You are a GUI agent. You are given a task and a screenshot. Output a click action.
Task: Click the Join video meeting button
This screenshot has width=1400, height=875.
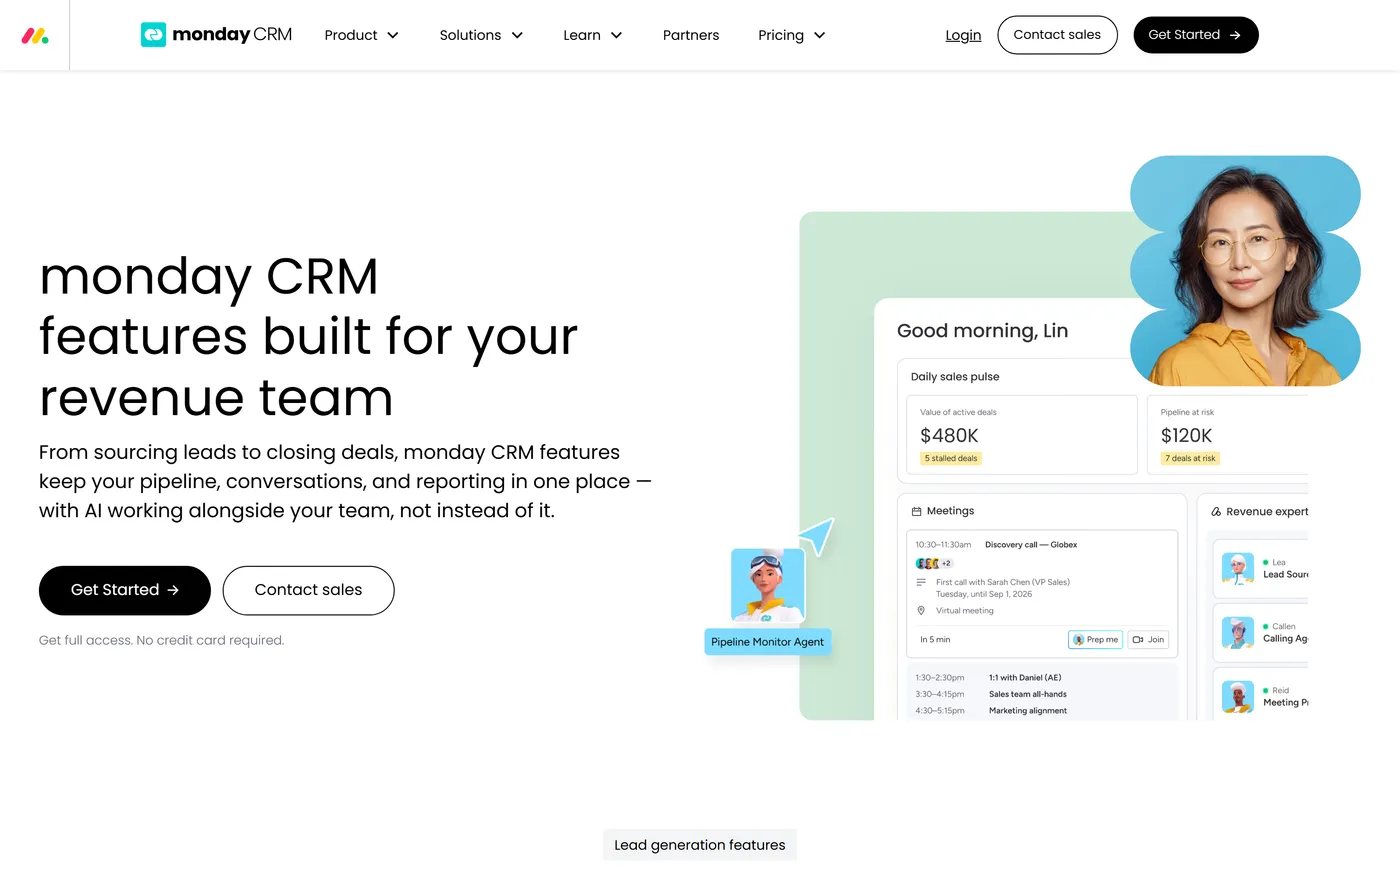tap(1149, 639)
